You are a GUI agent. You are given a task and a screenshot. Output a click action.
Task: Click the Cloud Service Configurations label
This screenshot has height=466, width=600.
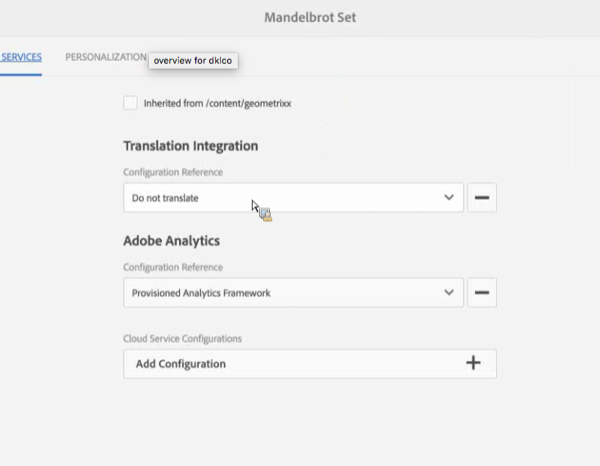click(x=183, y=339)
